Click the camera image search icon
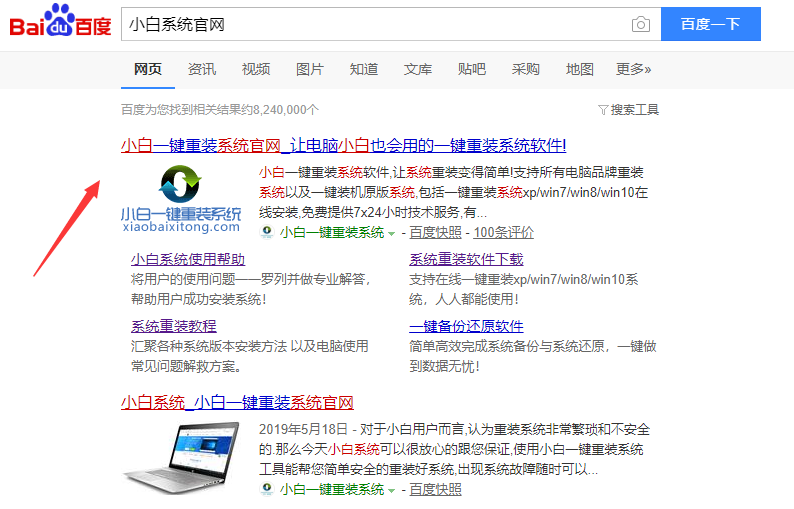Viewport: 794px width, 509px height. (x=640, y=25)
